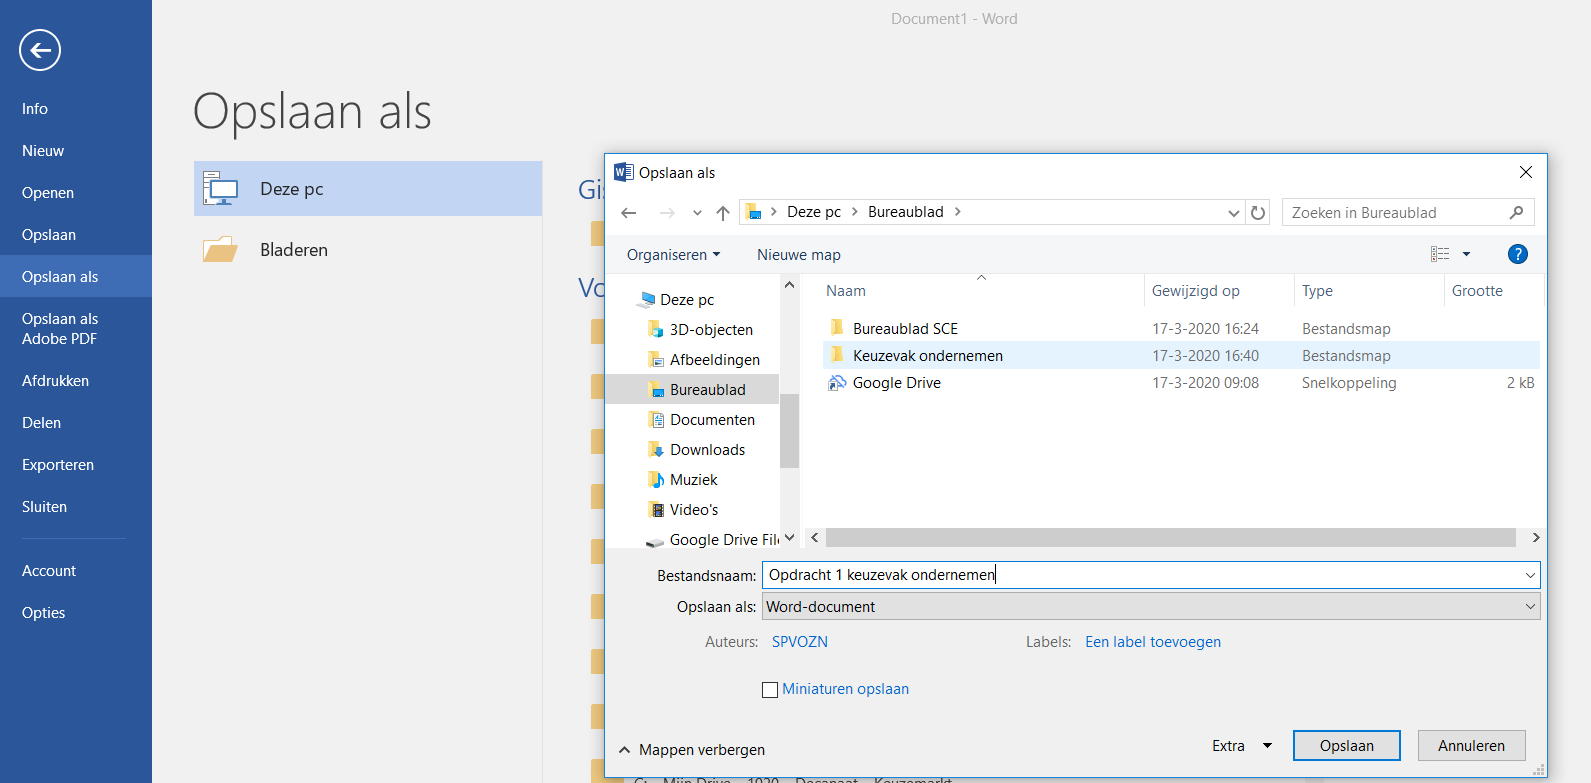1591x783 pixels.
Task: Open the recent locations dropdown arrow
Action: point(697,213)
